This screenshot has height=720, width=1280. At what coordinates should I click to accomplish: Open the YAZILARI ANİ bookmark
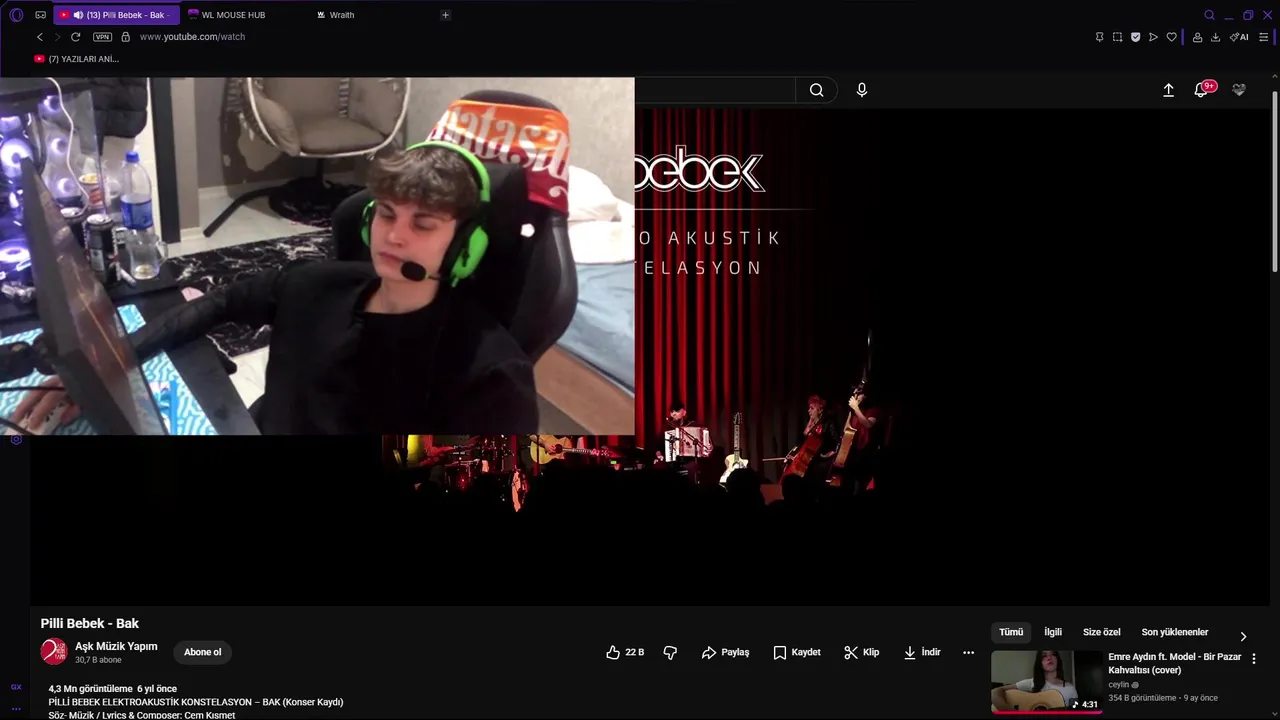coord(76,59)
